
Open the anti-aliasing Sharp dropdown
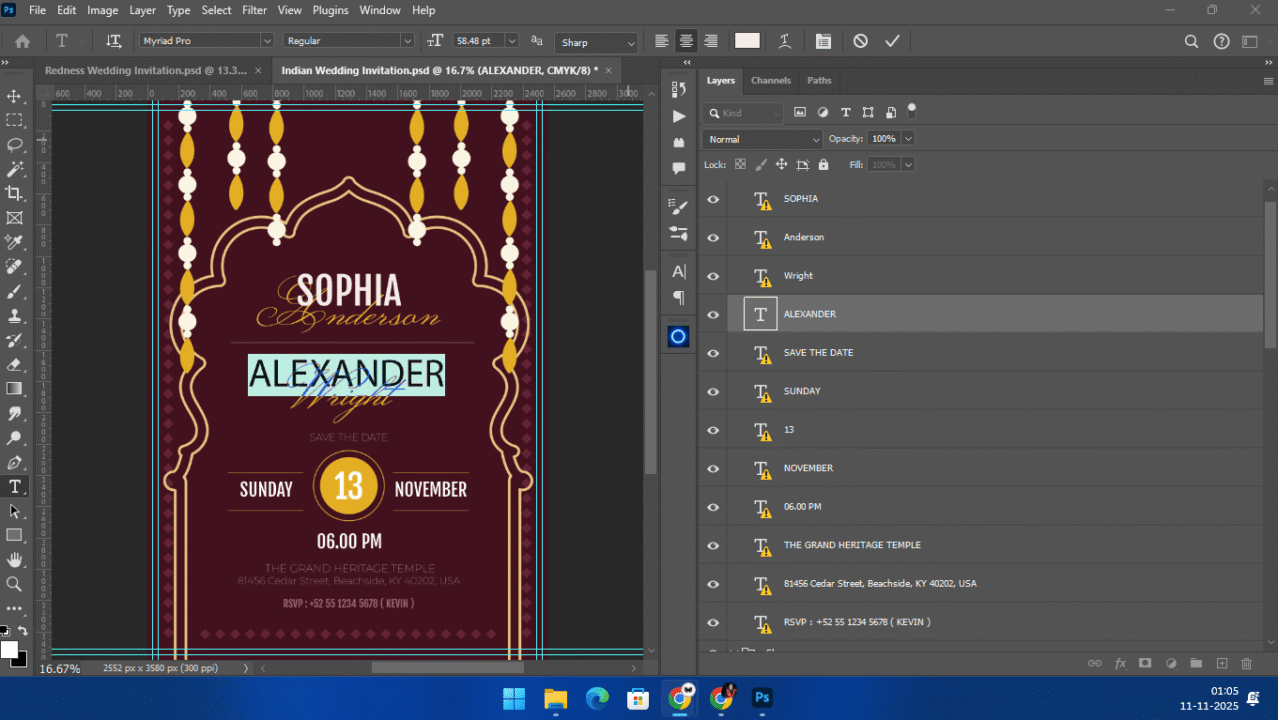pos(597,42)
